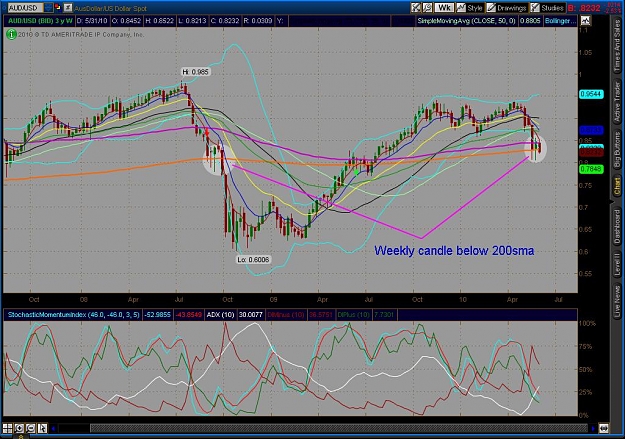
Task: Click the green info icon near copyright
Action: point(11,34)
